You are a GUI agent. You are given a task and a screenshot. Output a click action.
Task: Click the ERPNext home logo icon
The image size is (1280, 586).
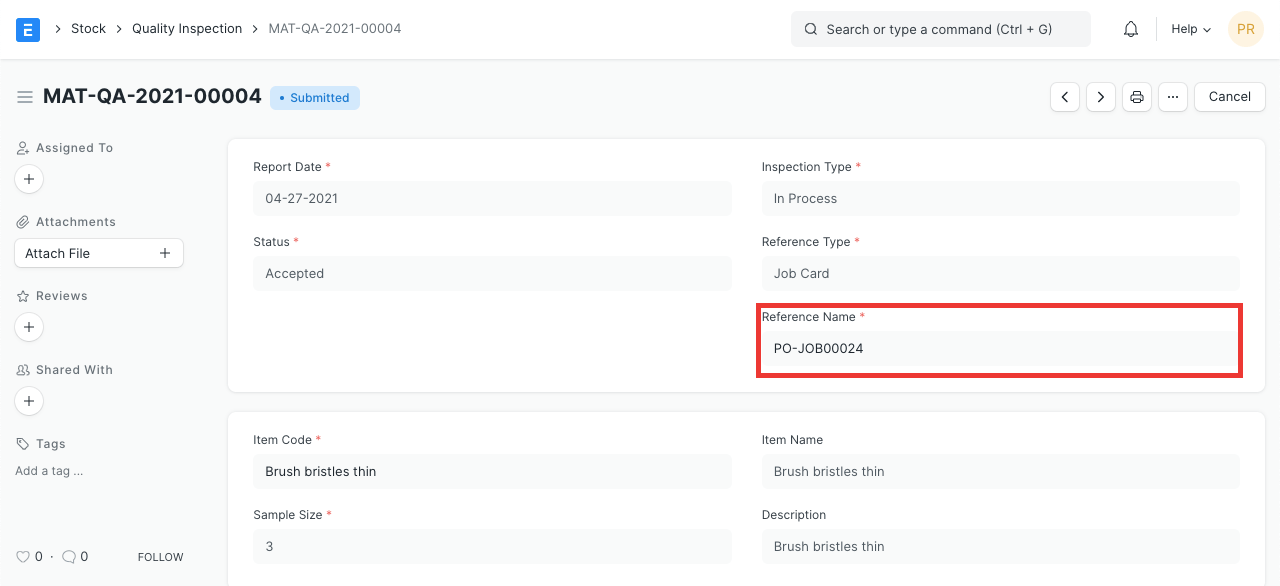28,29
